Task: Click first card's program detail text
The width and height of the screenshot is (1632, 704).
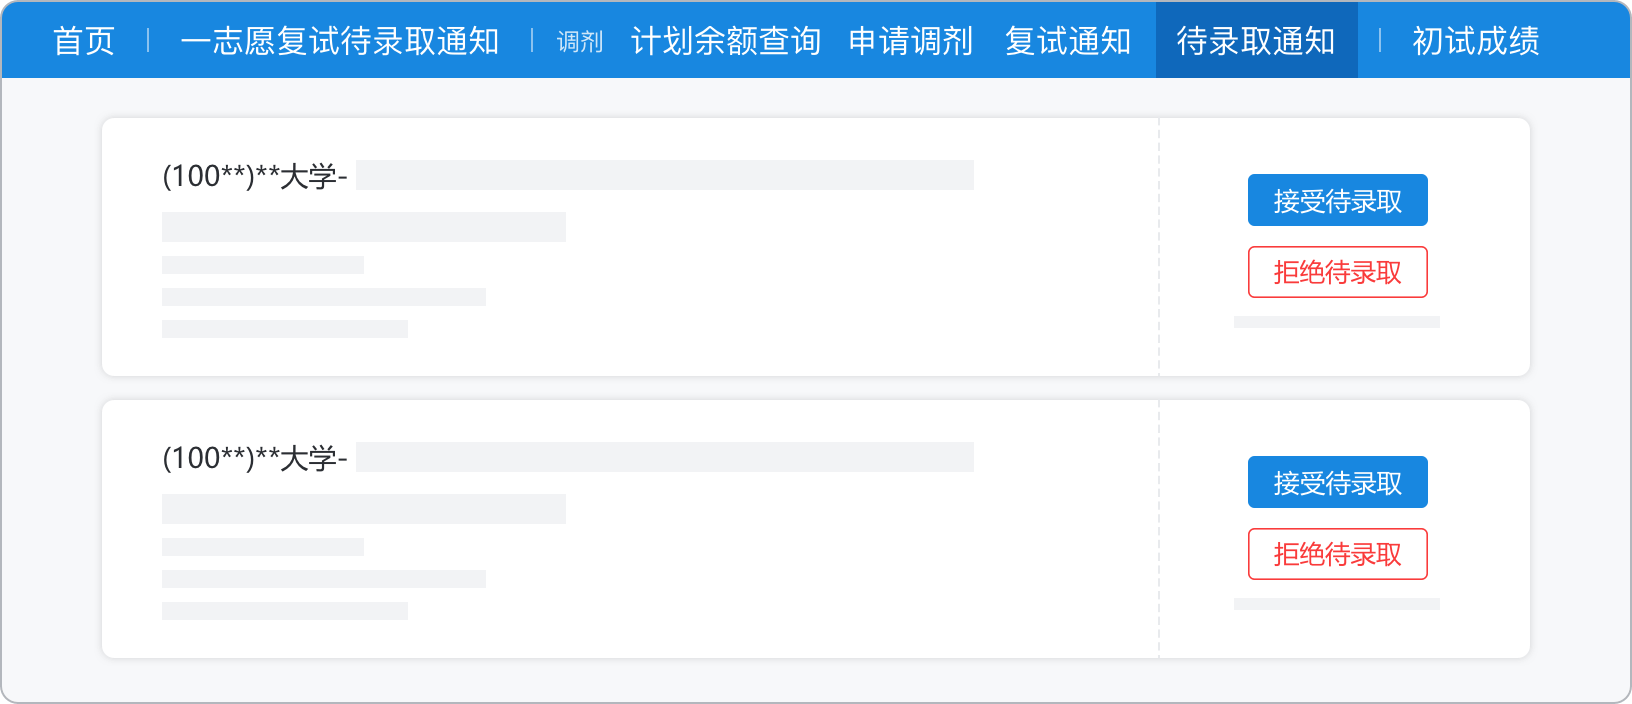Action: coord(364,226)
